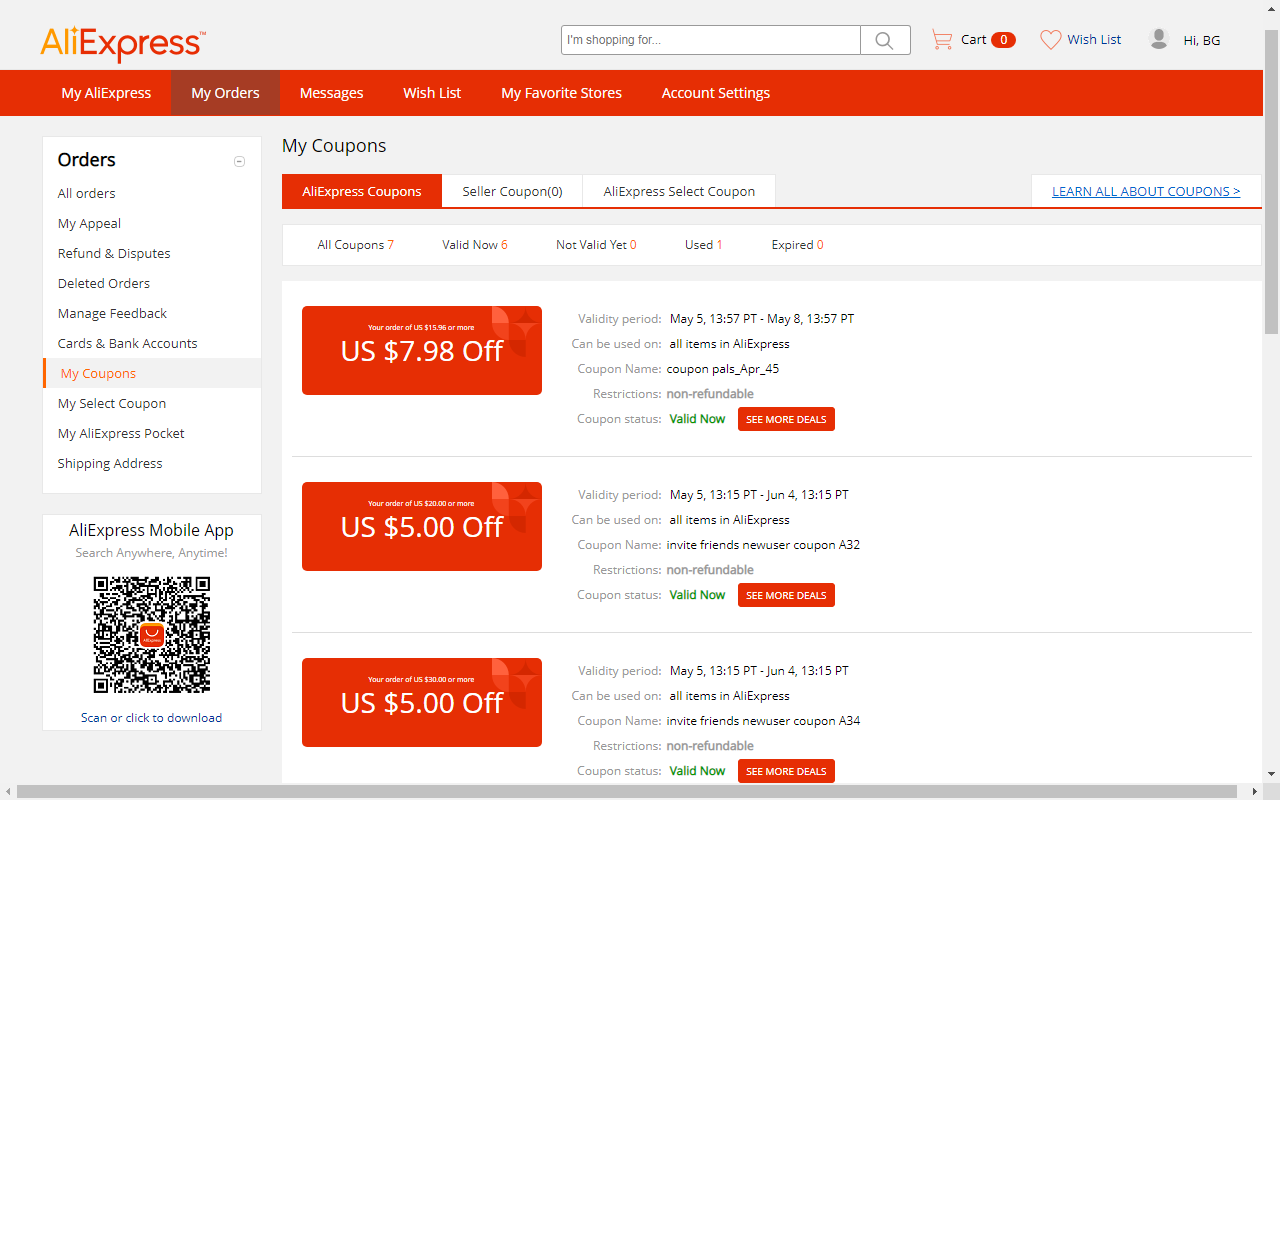
Task: Collapse the Orders sidebar section
Action: point(239,161)
